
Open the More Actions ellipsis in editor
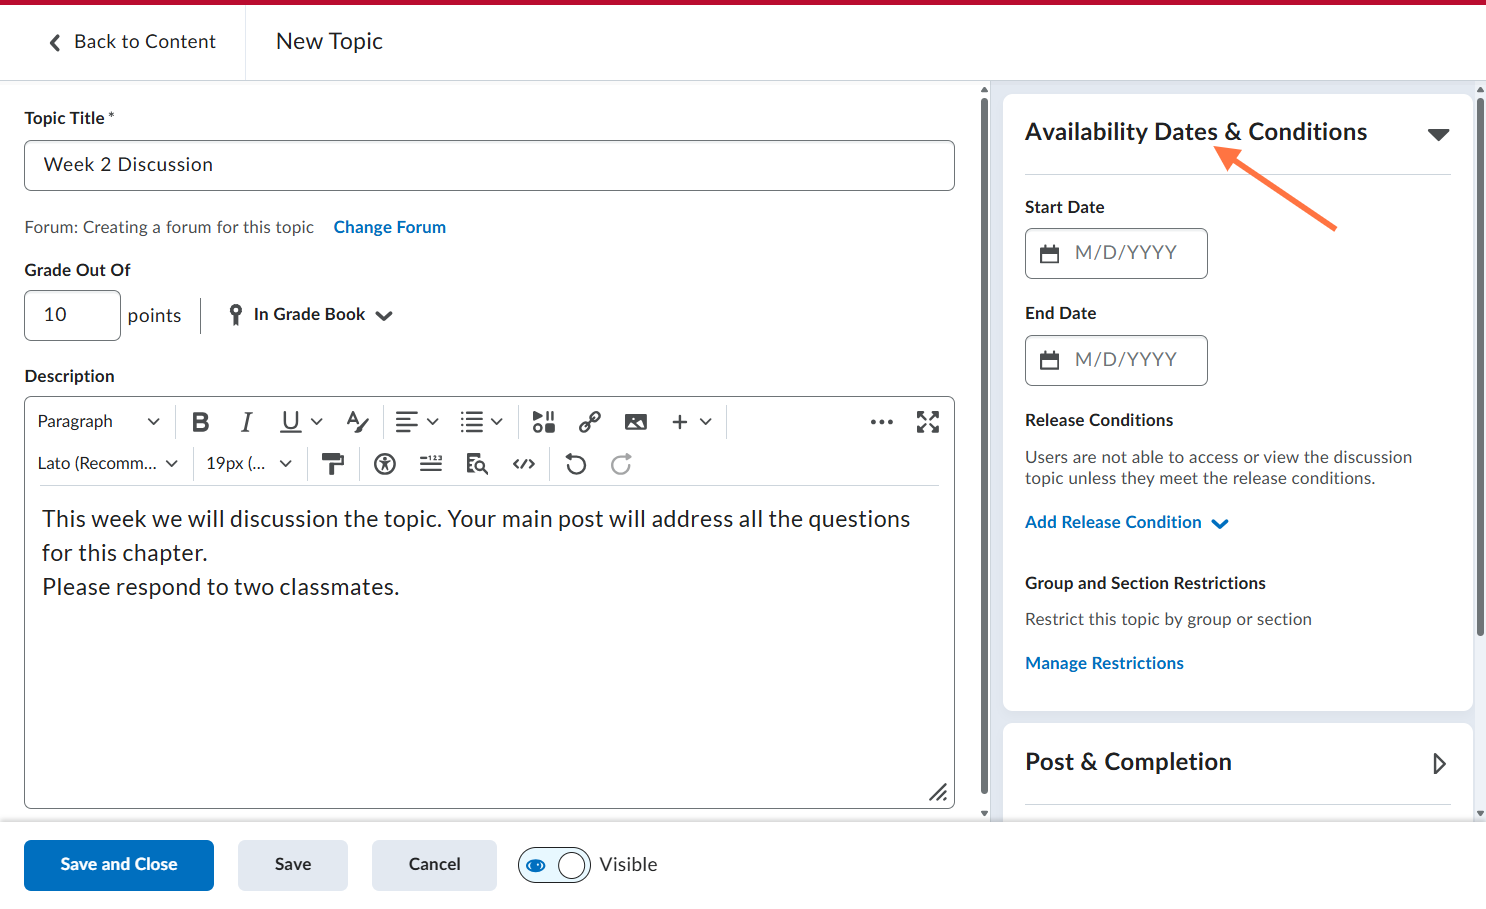tap(882, 422)
